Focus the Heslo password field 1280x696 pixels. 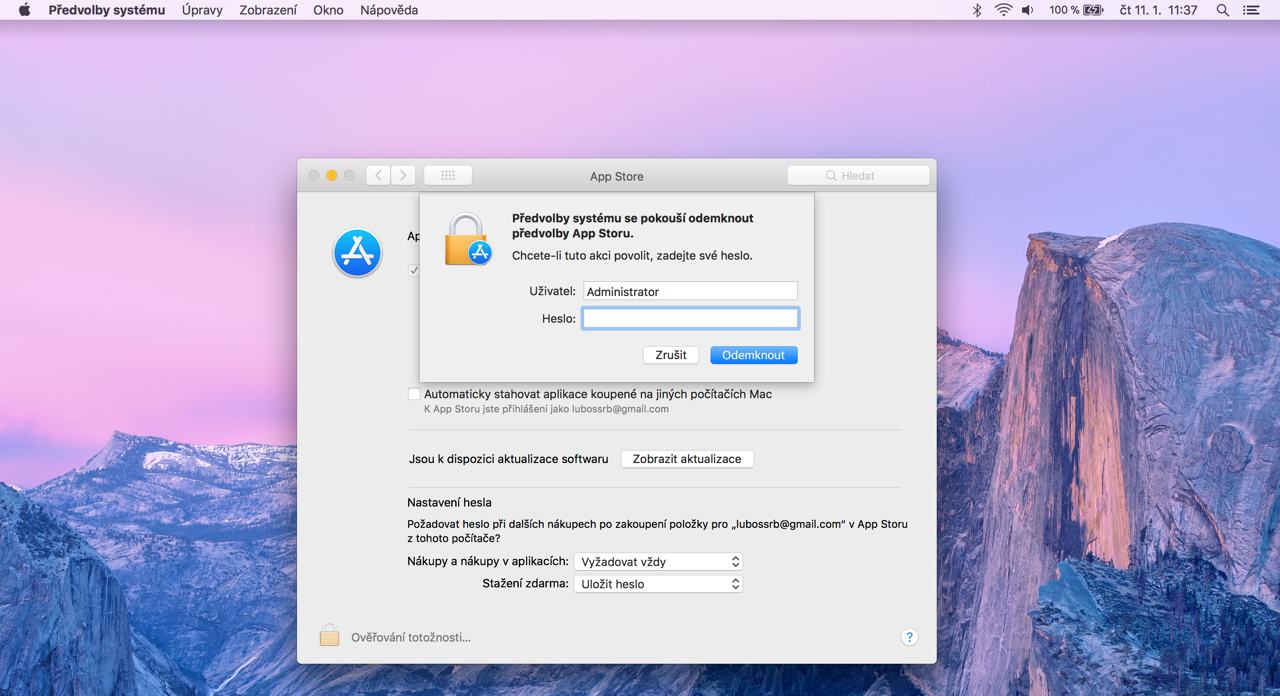point(690,318)
